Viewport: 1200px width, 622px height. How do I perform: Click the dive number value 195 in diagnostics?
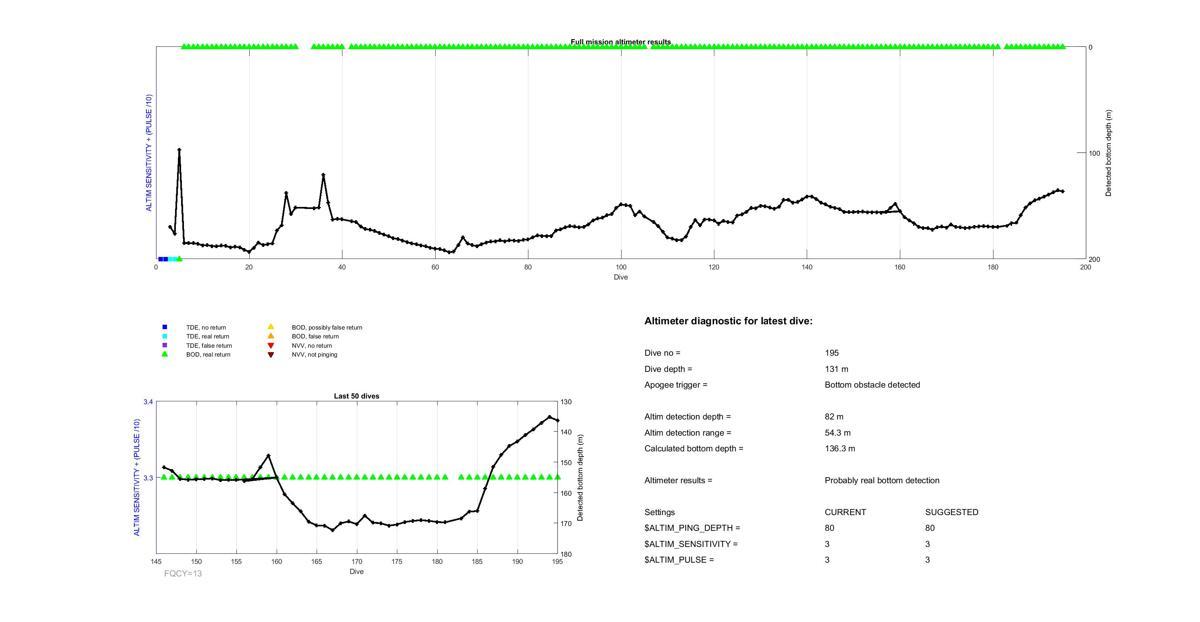[832, 353]
